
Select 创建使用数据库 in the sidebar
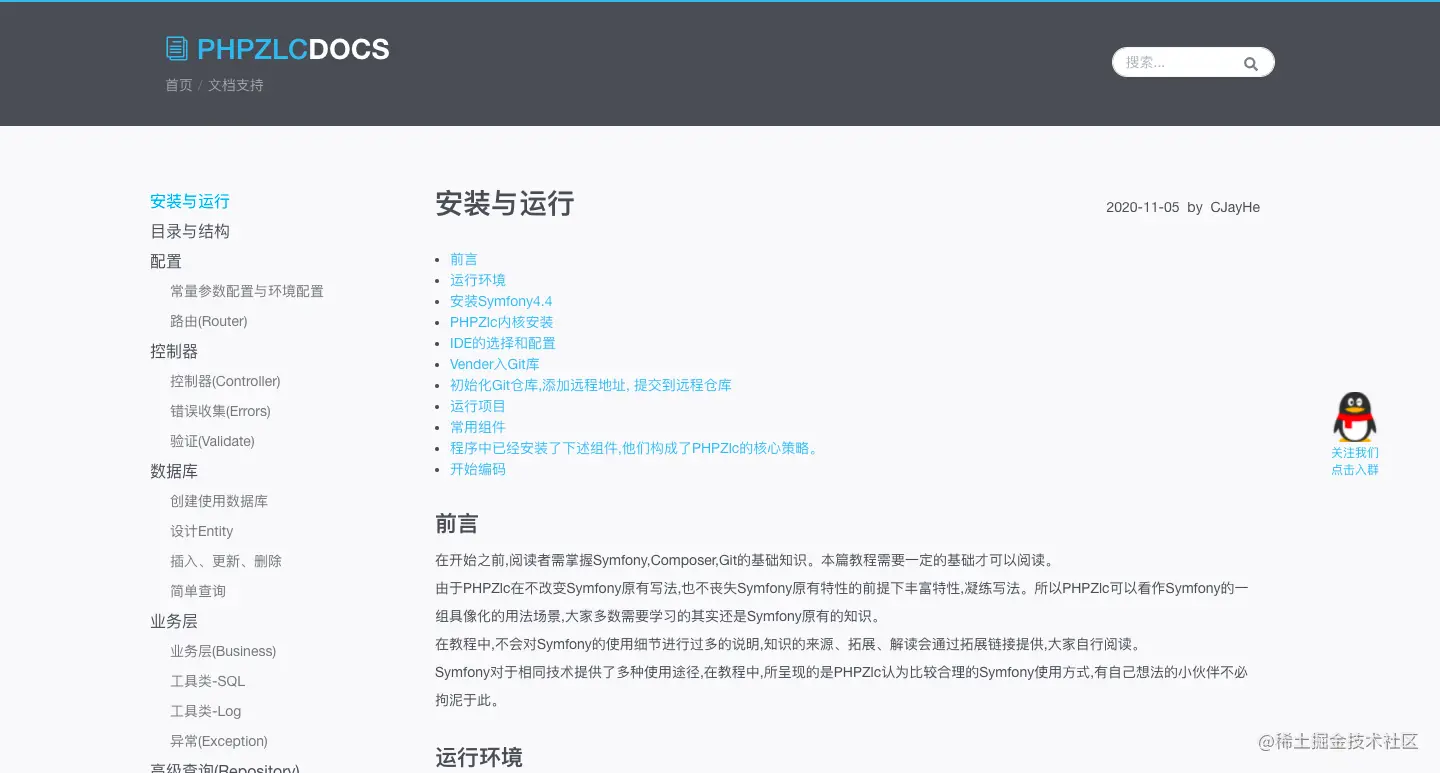pyautogui.click(x=219, y=501)
